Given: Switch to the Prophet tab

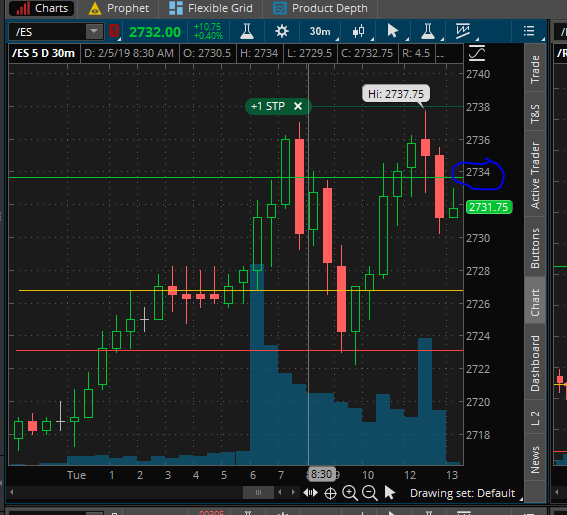Looking at the screenshot, I should (x=119, y=8).
